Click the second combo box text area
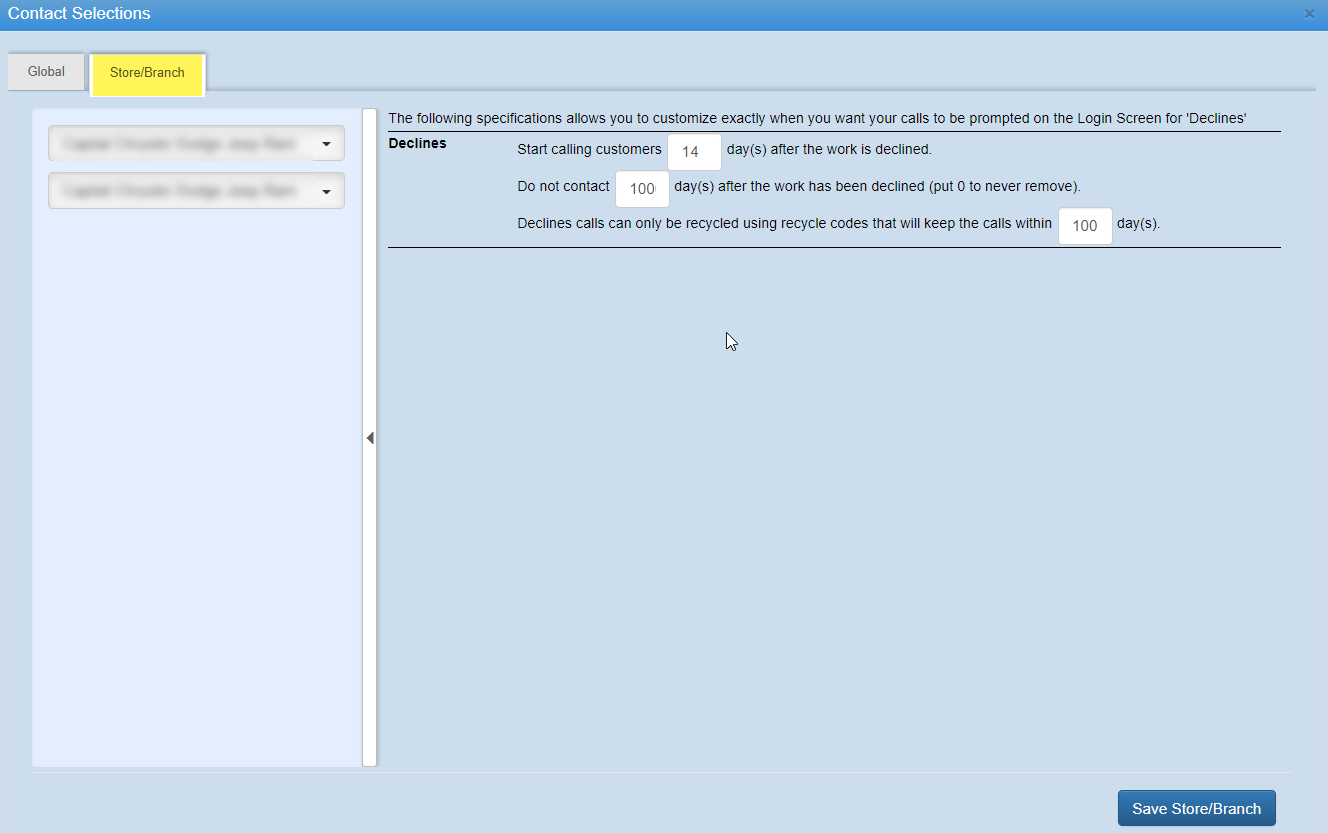 [180, 191]
